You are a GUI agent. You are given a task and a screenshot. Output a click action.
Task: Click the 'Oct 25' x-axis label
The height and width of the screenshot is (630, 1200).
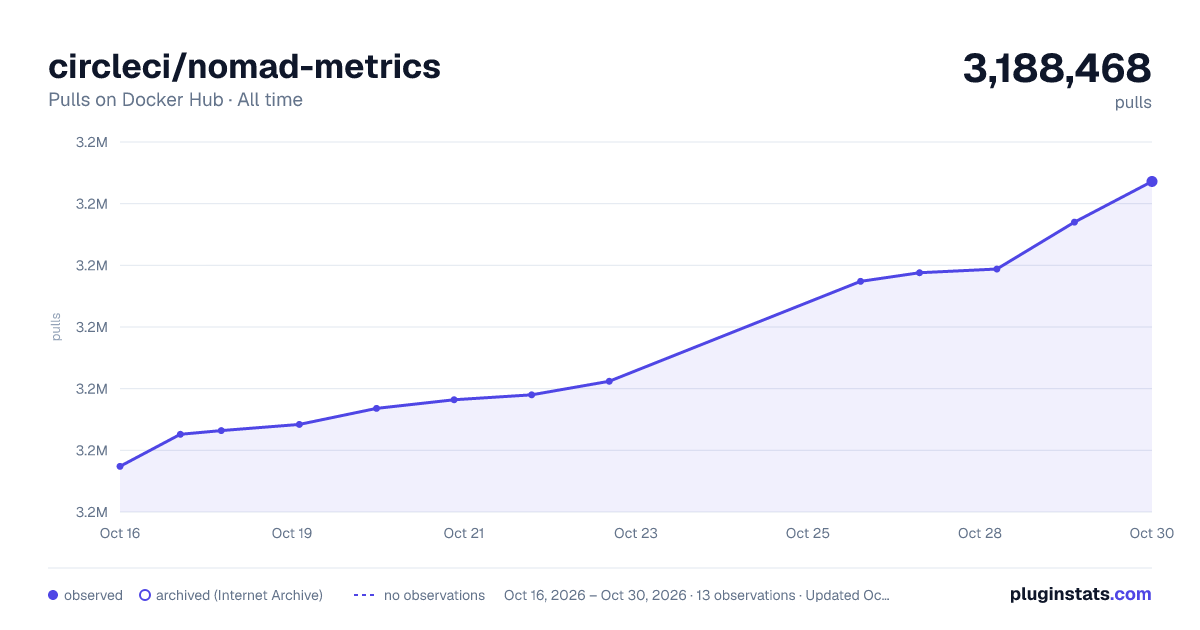(x=808, y=533)
